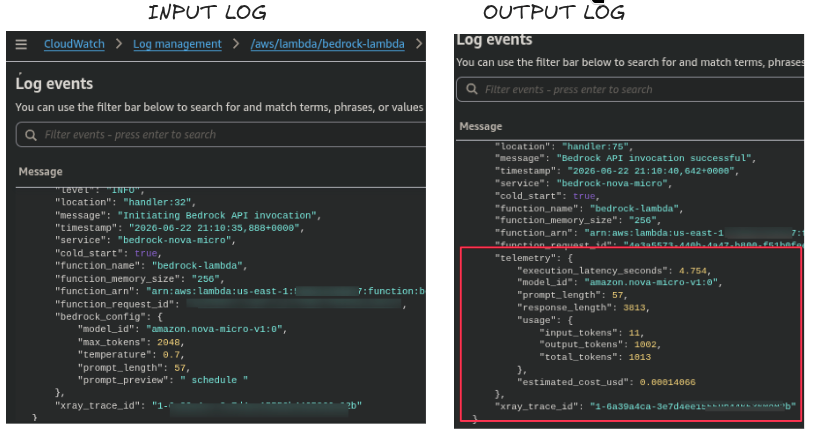
Task: Select model_id value in bedrock_config
Action: click(x=214, y=329)
